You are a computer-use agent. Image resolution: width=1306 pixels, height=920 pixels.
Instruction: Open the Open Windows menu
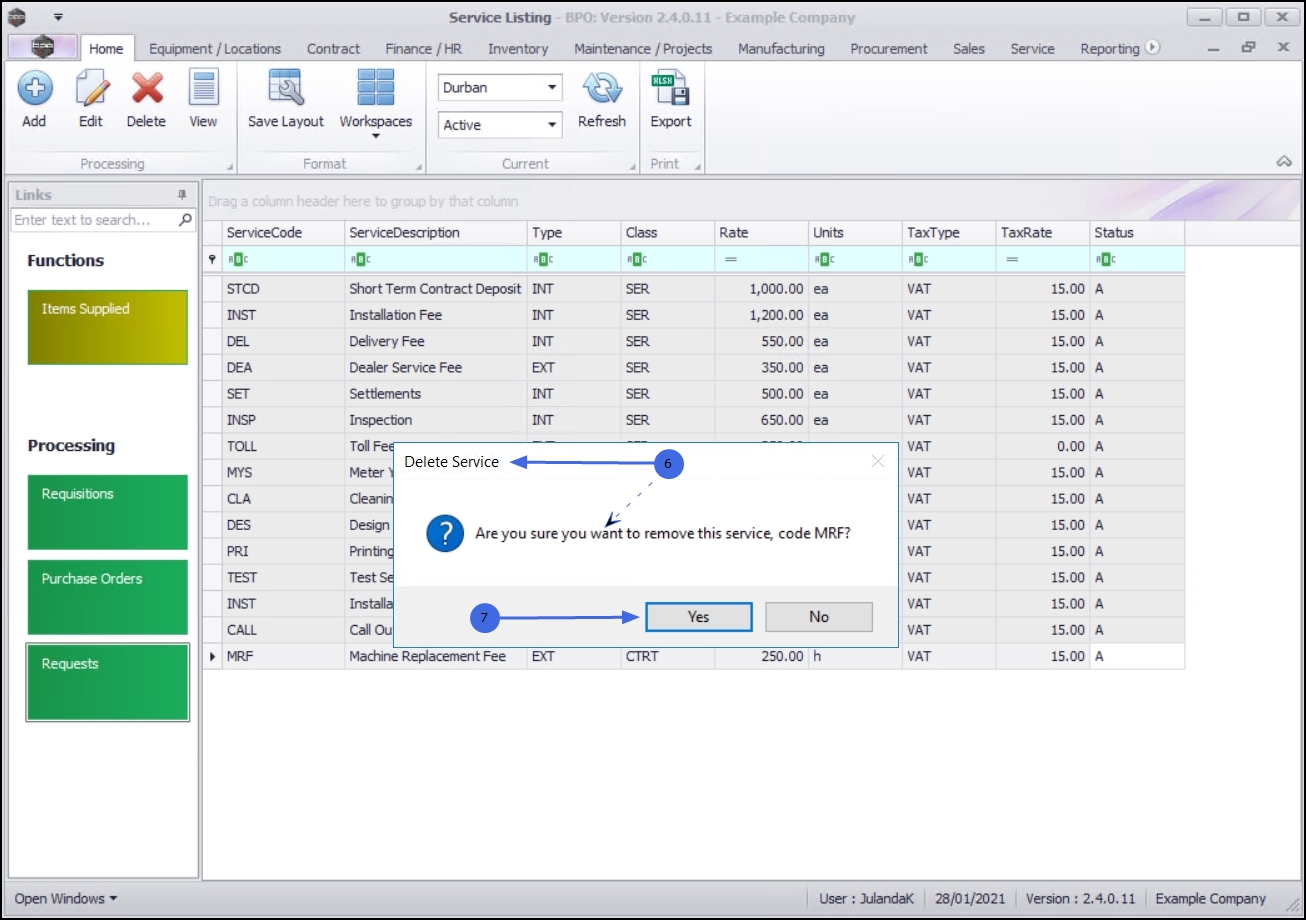65,898
